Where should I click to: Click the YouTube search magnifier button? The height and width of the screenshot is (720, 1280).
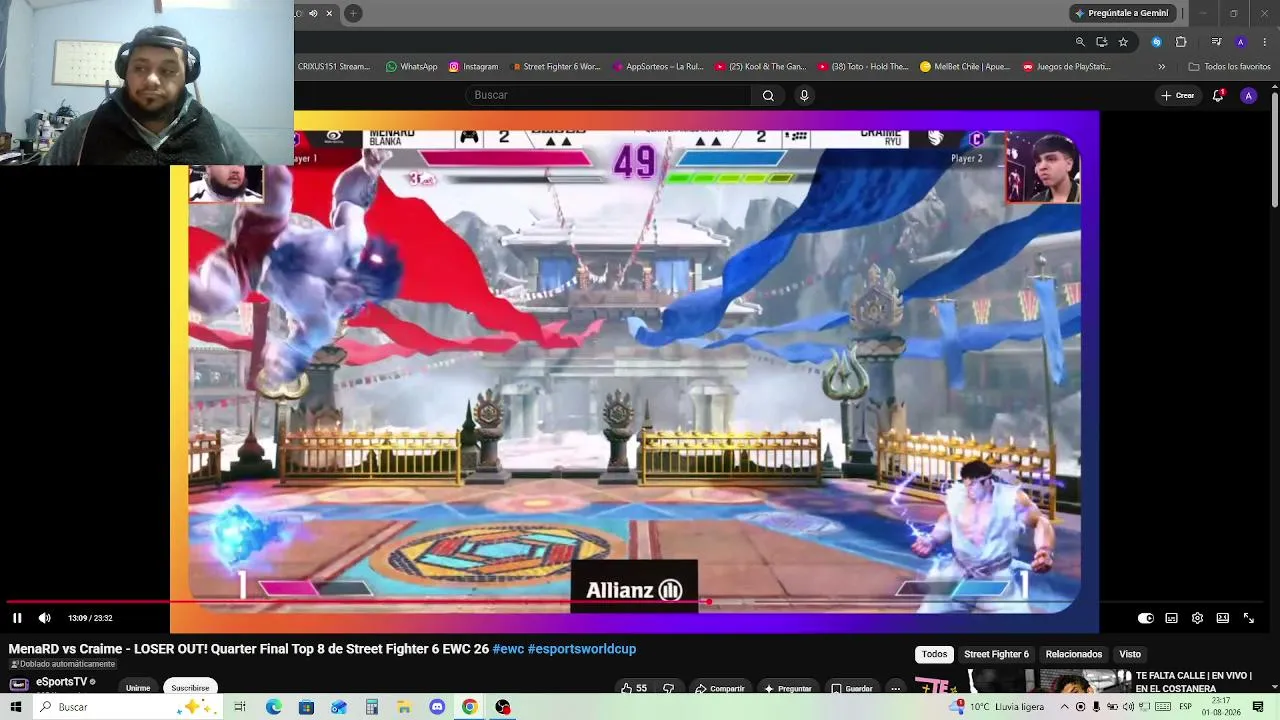(x=768, y=95)
